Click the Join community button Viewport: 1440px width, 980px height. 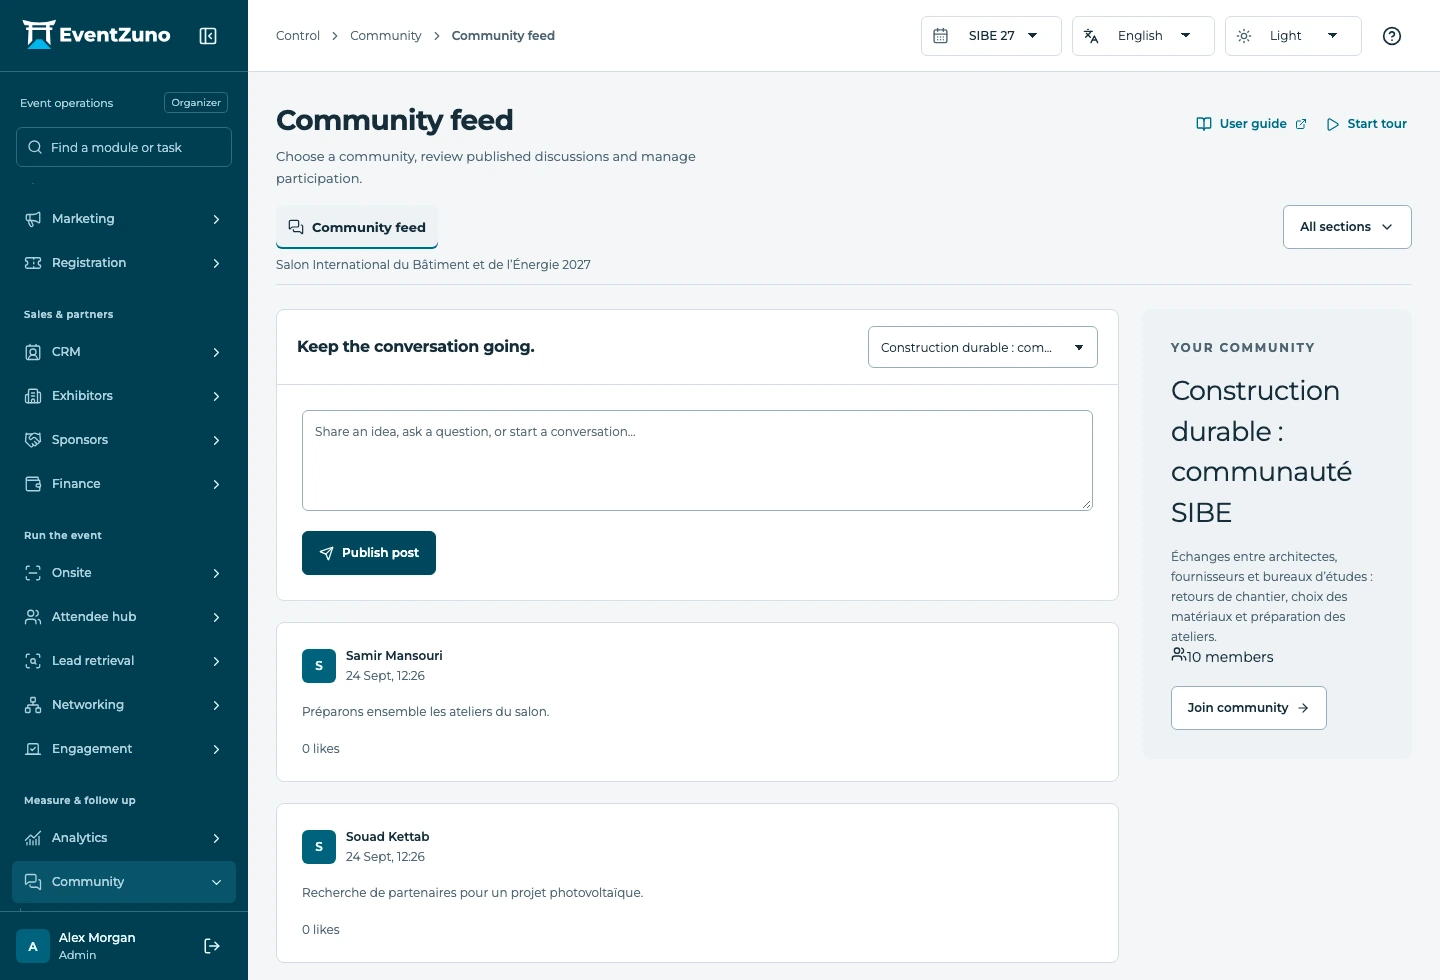pyautogui.click(x=1249, y=708)
